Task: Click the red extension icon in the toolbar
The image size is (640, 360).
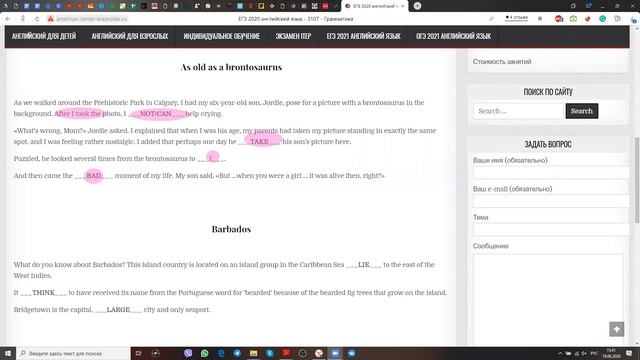Action: [559, 19]
